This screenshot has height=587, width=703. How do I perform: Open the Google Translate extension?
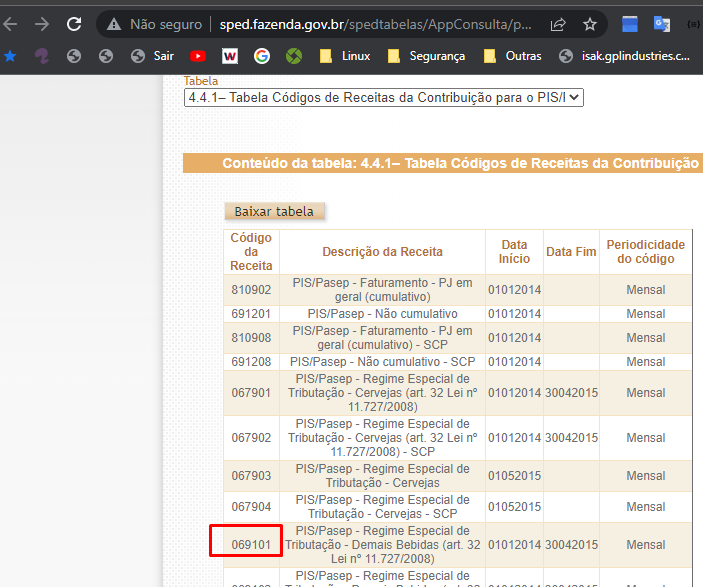coord(662,24)
